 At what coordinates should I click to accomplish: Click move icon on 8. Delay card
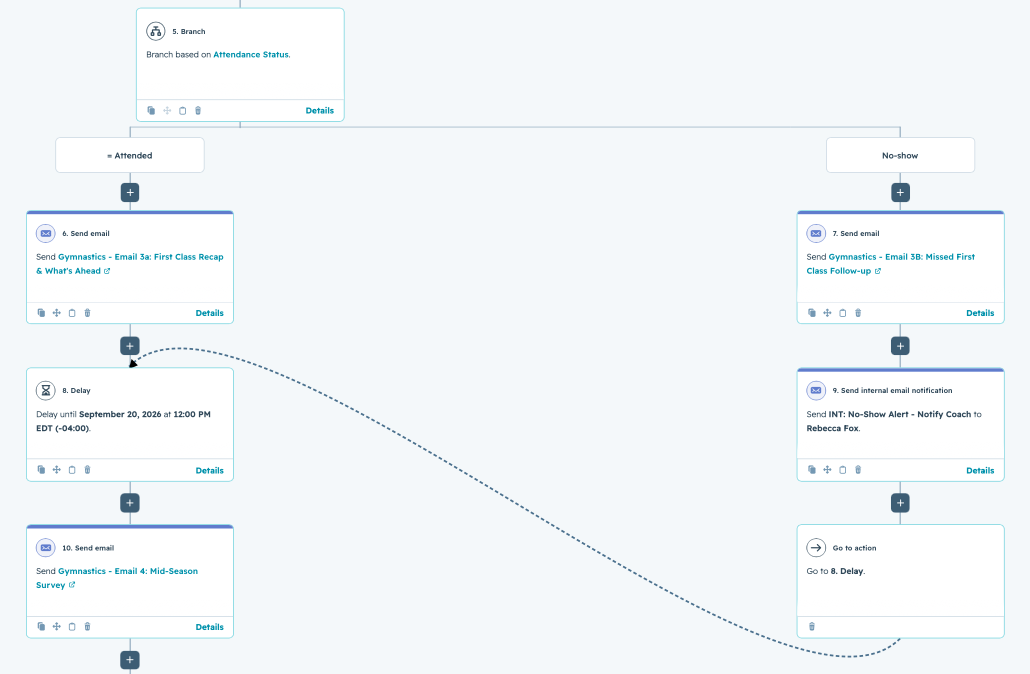[56, 470]
